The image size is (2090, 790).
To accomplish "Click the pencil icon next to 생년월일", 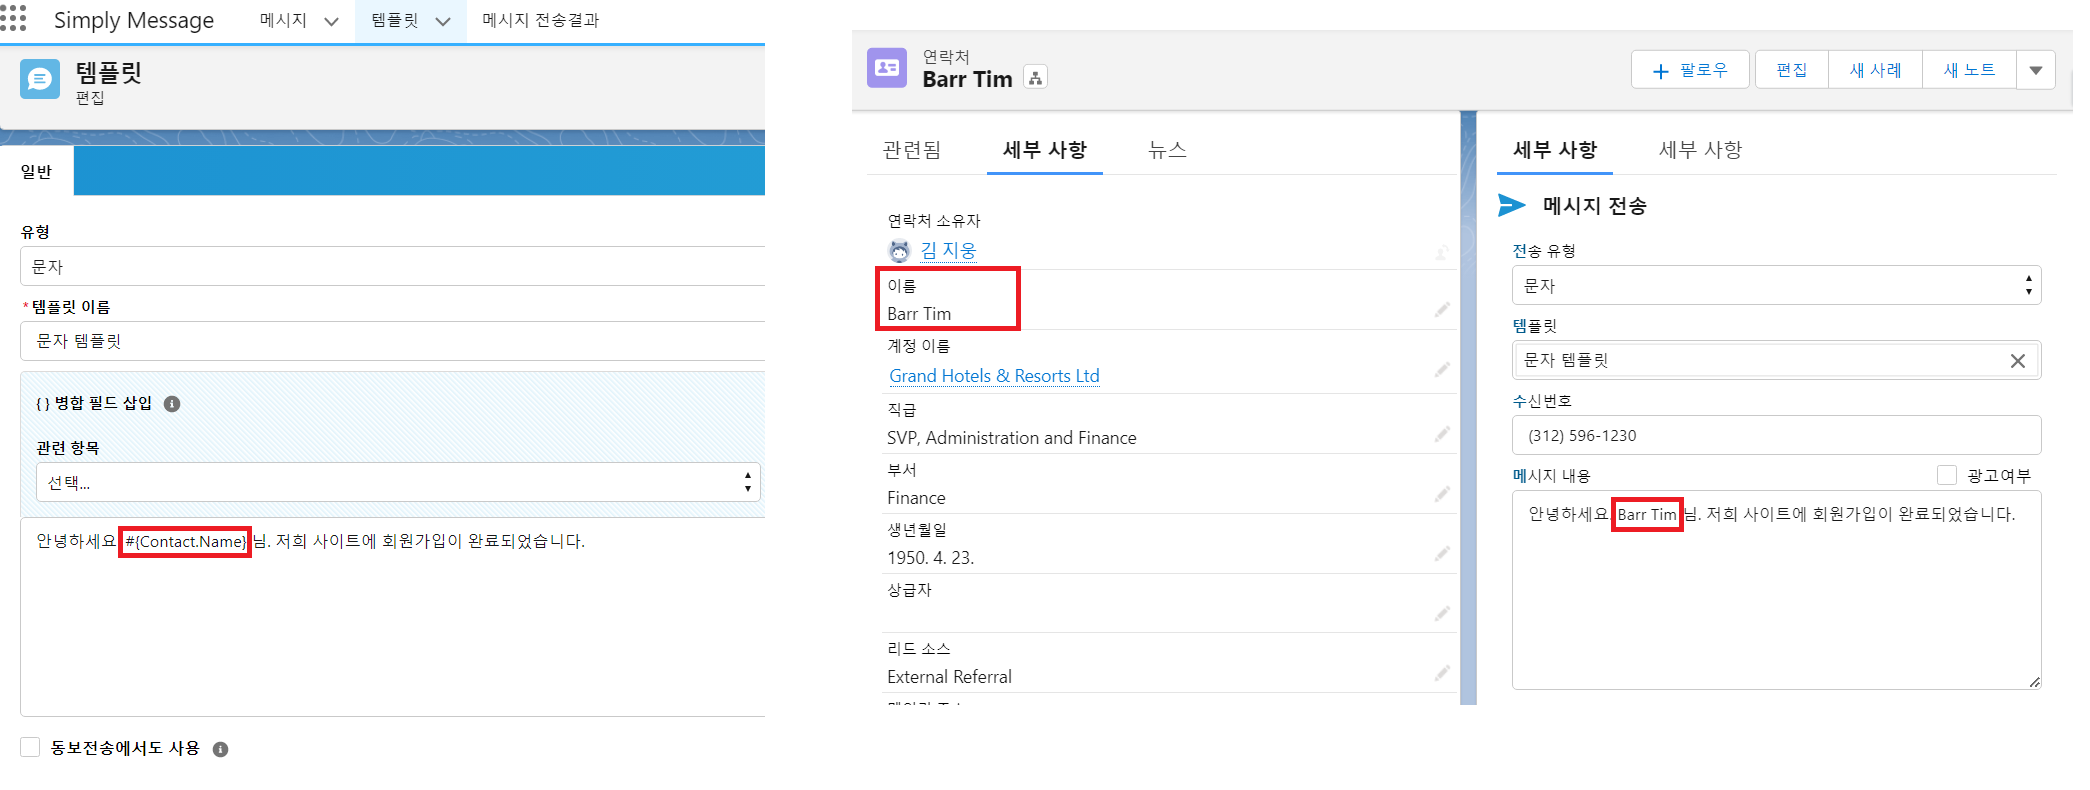I will click(x=1441, y=554).
